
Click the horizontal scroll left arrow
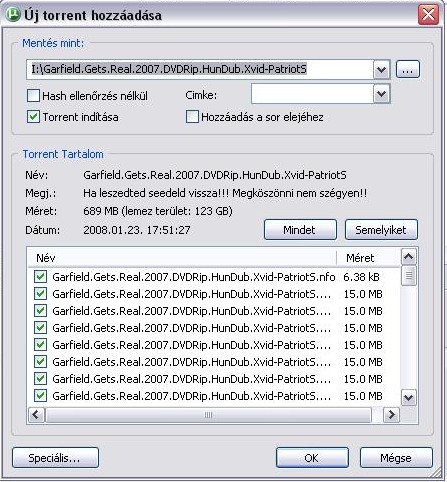tap(36, 415)
